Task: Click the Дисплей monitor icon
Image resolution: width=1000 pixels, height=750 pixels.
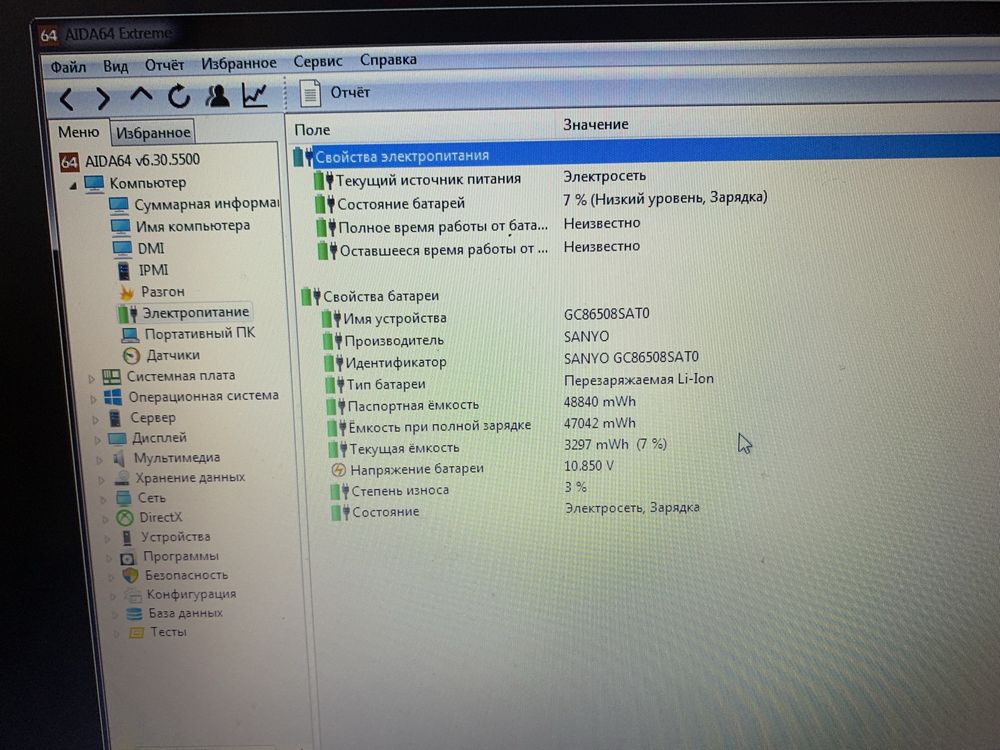Action: point(117,439)
